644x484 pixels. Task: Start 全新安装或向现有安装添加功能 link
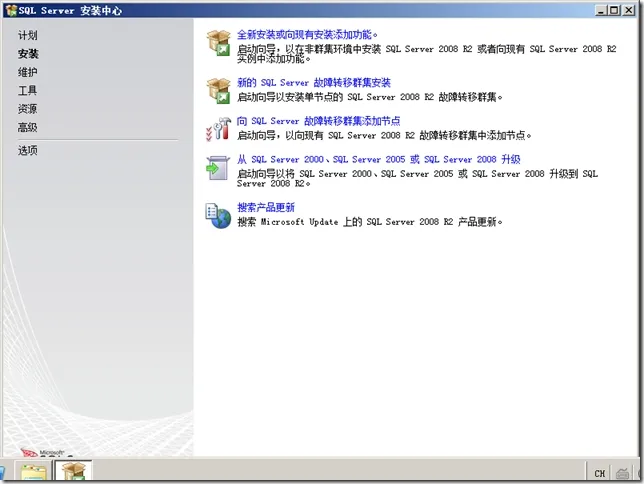point(307,35)
